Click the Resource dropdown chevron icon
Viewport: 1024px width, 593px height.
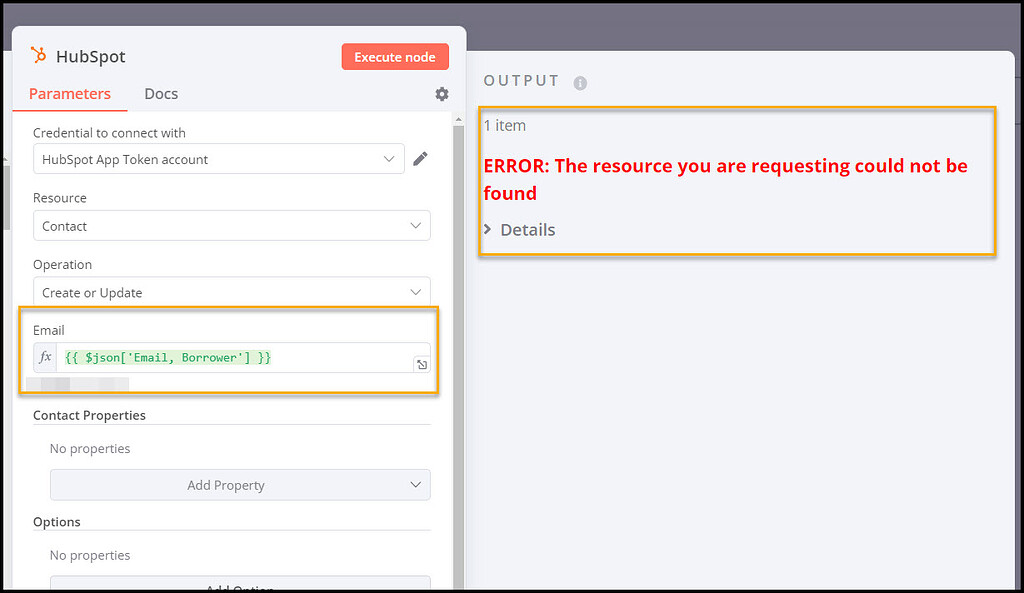(415, 225)
